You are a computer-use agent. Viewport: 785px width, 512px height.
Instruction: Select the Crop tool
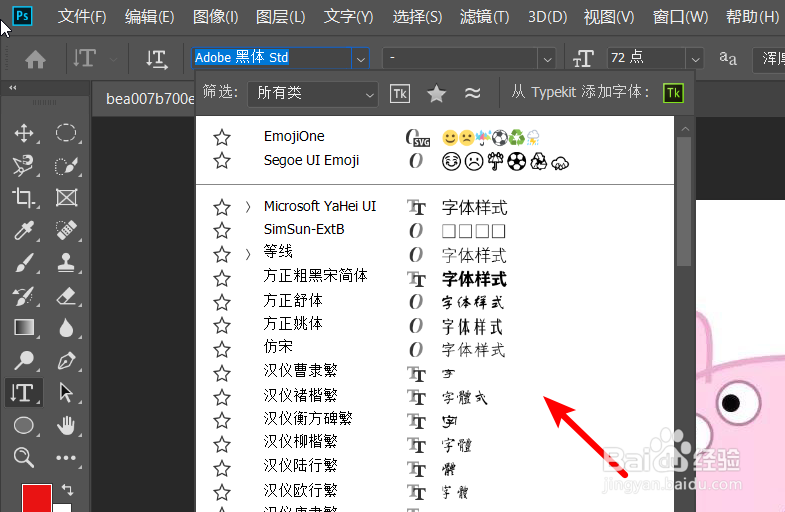point(23,198)
